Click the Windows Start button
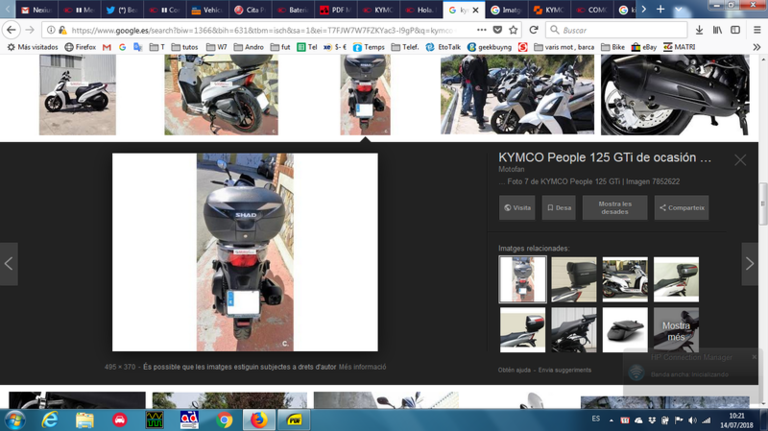The height and width of the screenshot is (431, 768). click(14, 419)
